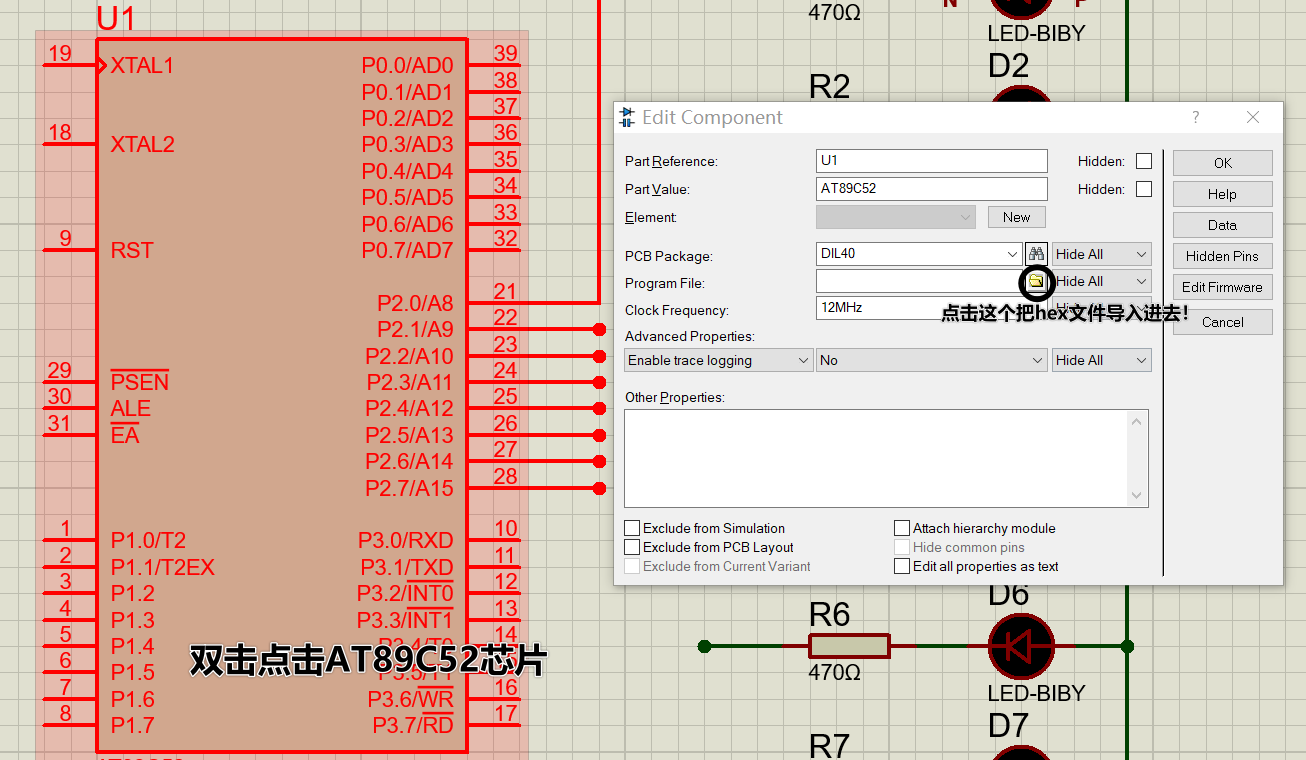This screenshot has height=760, width=1306.
Task: Click the RST pin label on U1
Action: tap(132, 250)
